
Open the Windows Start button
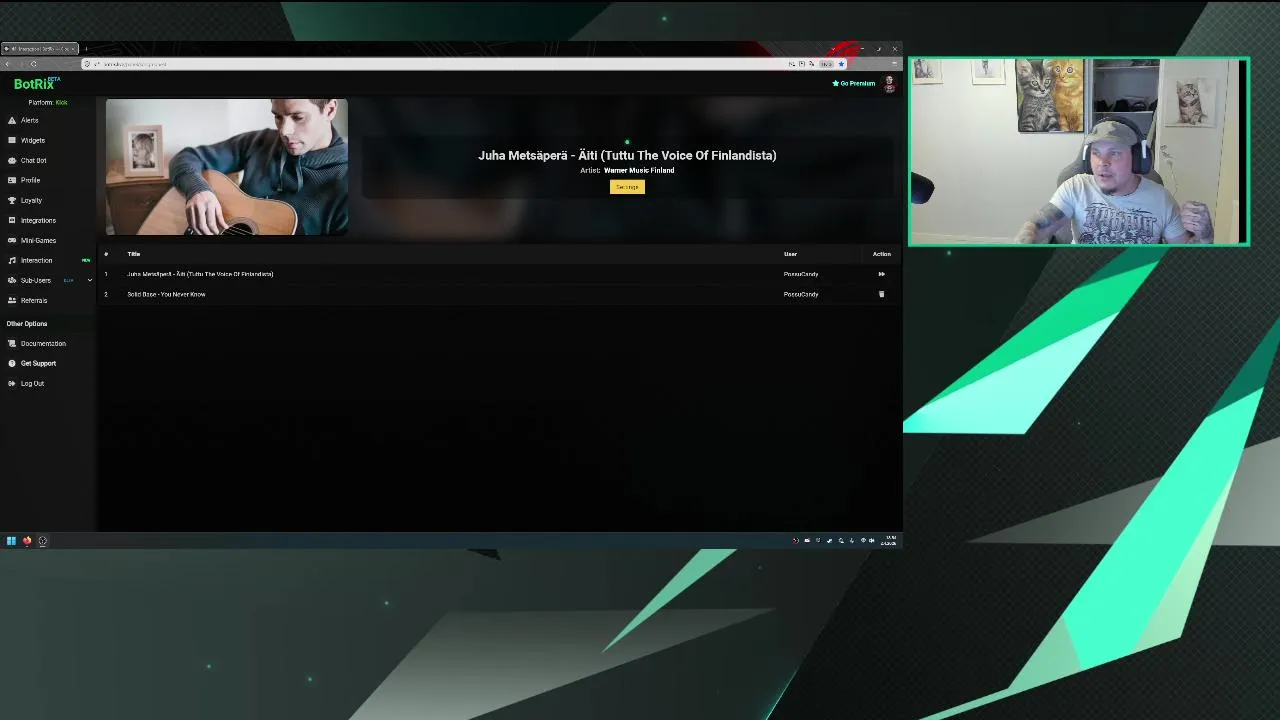(11, 541)
